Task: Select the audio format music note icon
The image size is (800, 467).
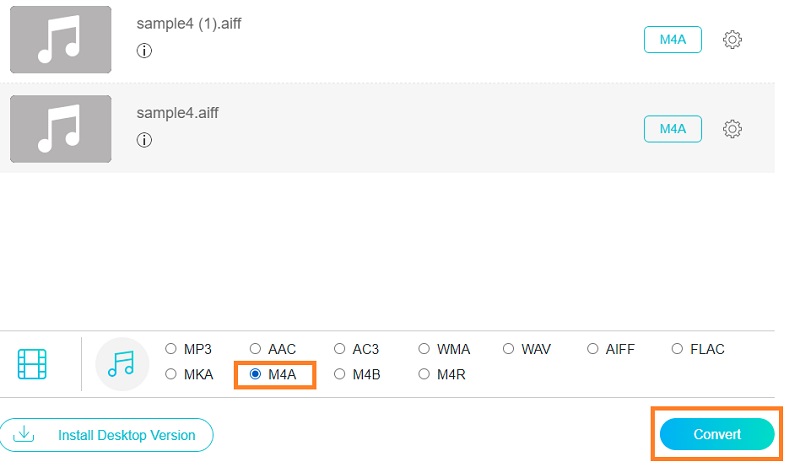Action: point(121,363)
